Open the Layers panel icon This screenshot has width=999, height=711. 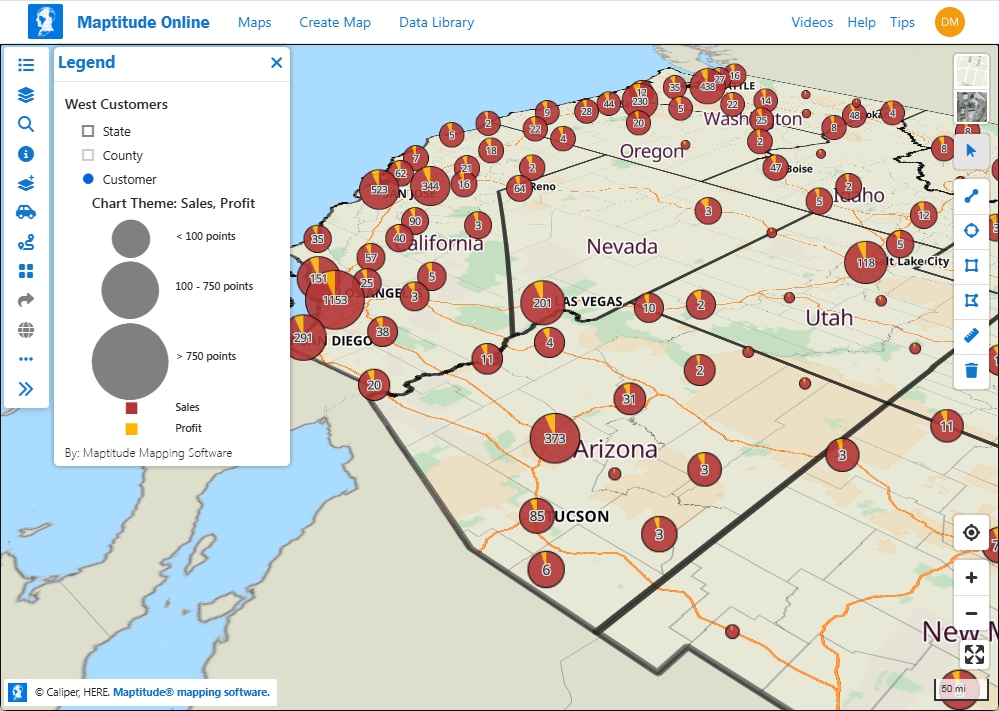[x=25, y=95]
